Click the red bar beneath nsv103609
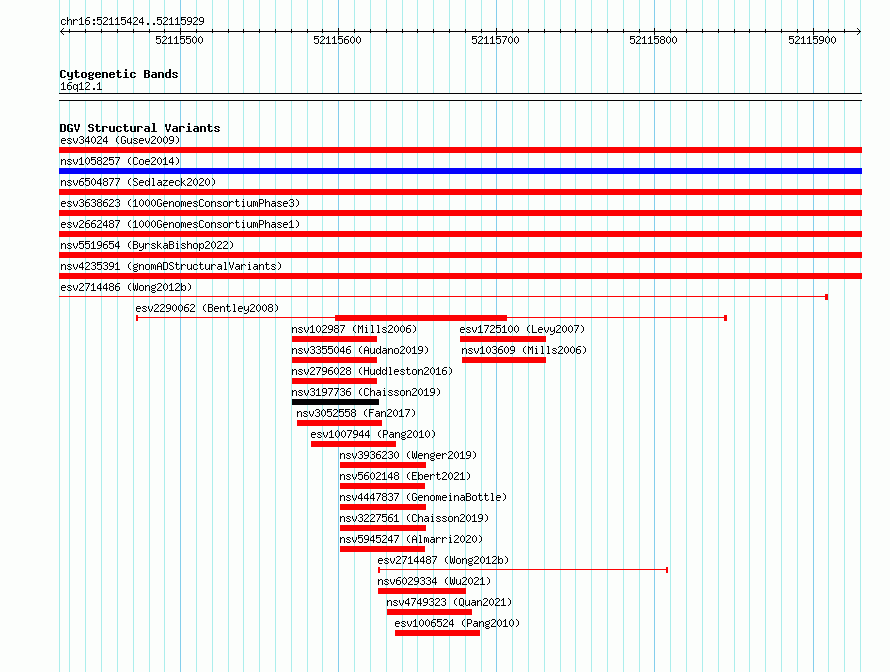Screen dimensions: 890x672 tap(504, 360)
